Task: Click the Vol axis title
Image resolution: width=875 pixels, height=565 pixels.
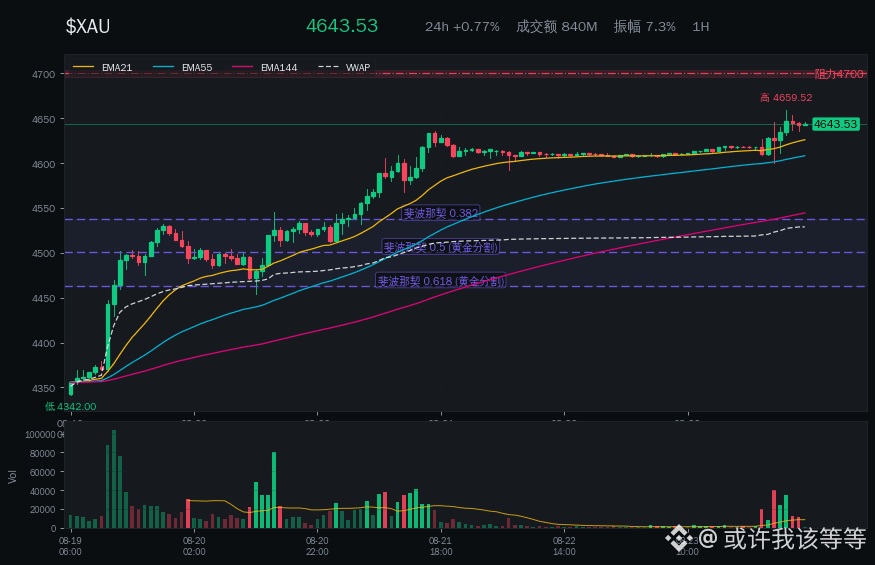Action: point(12,476)
